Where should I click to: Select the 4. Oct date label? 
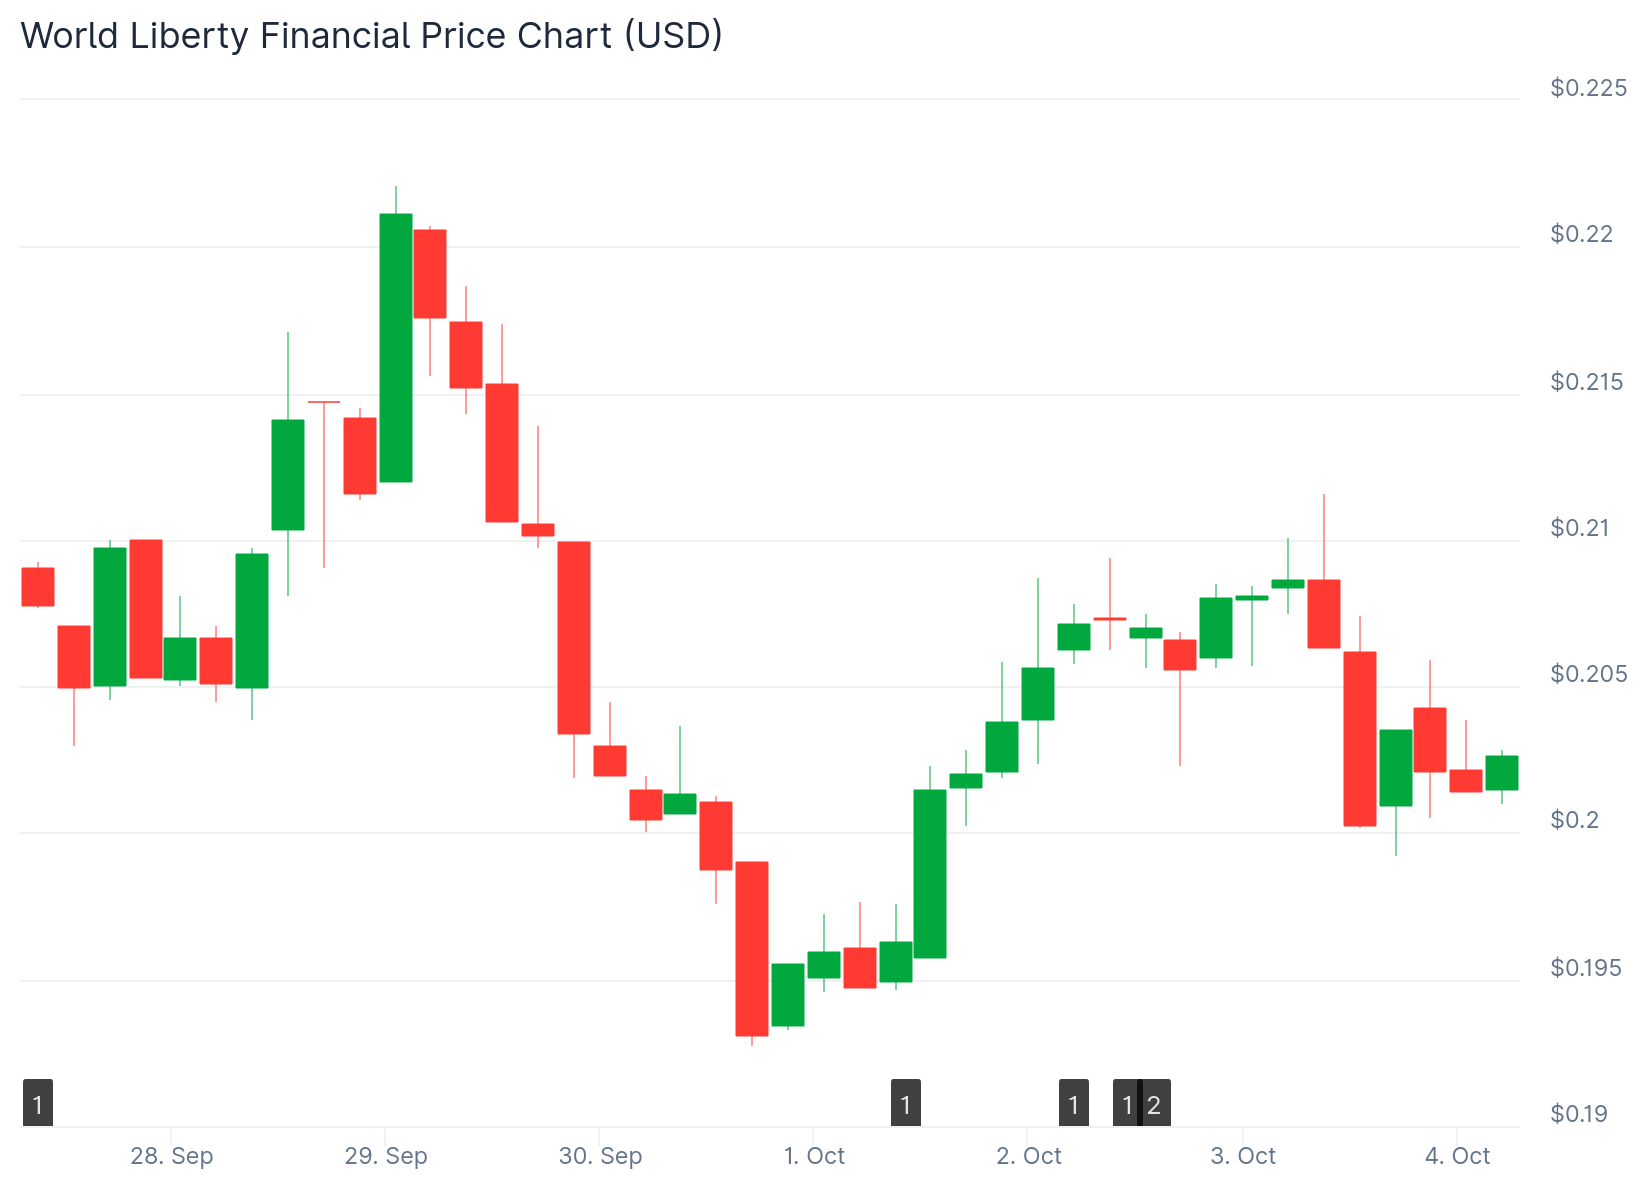click(x=1457, y=1156)
